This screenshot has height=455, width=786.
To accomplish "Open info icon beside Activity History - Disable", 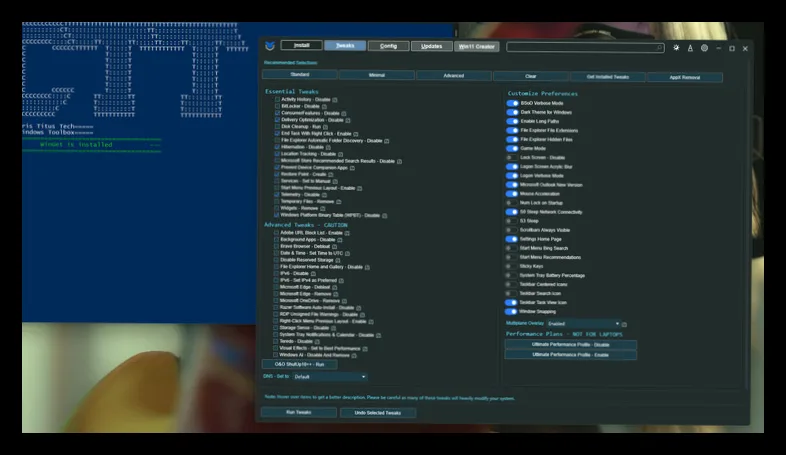I will pos(335,100).
